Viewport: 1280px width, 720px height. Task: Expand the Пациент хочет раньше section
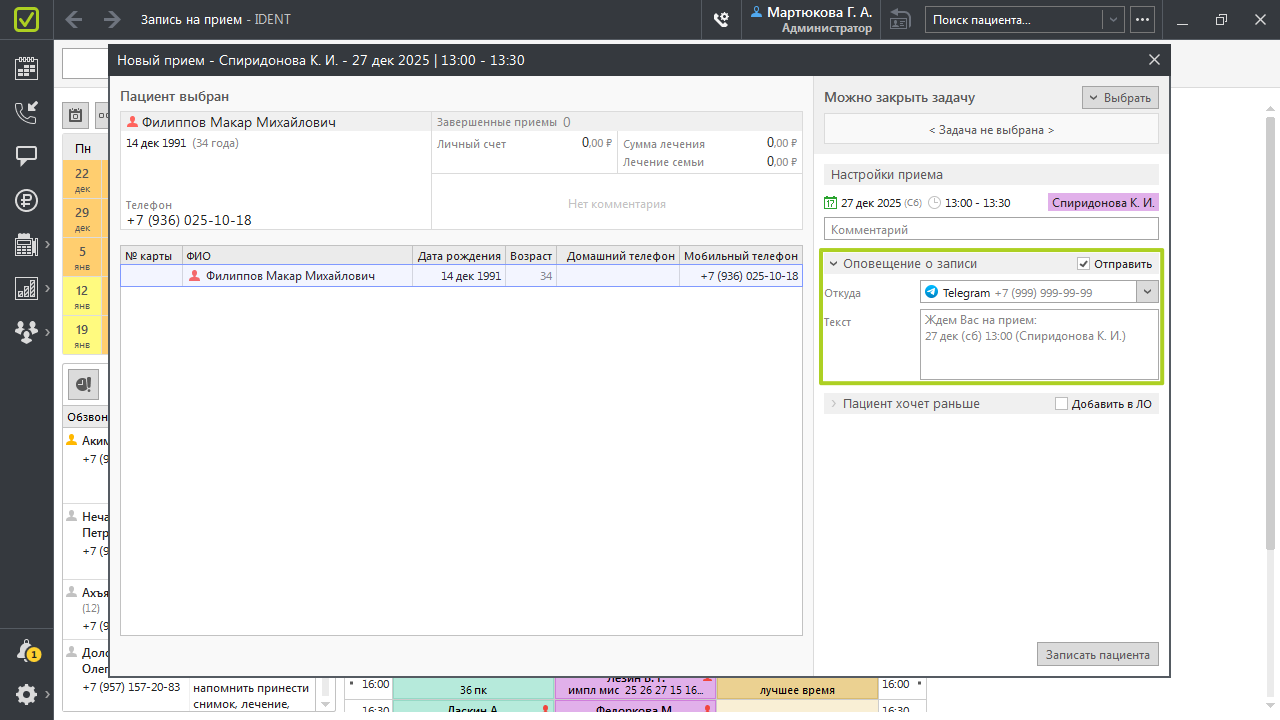pos(910,404)
